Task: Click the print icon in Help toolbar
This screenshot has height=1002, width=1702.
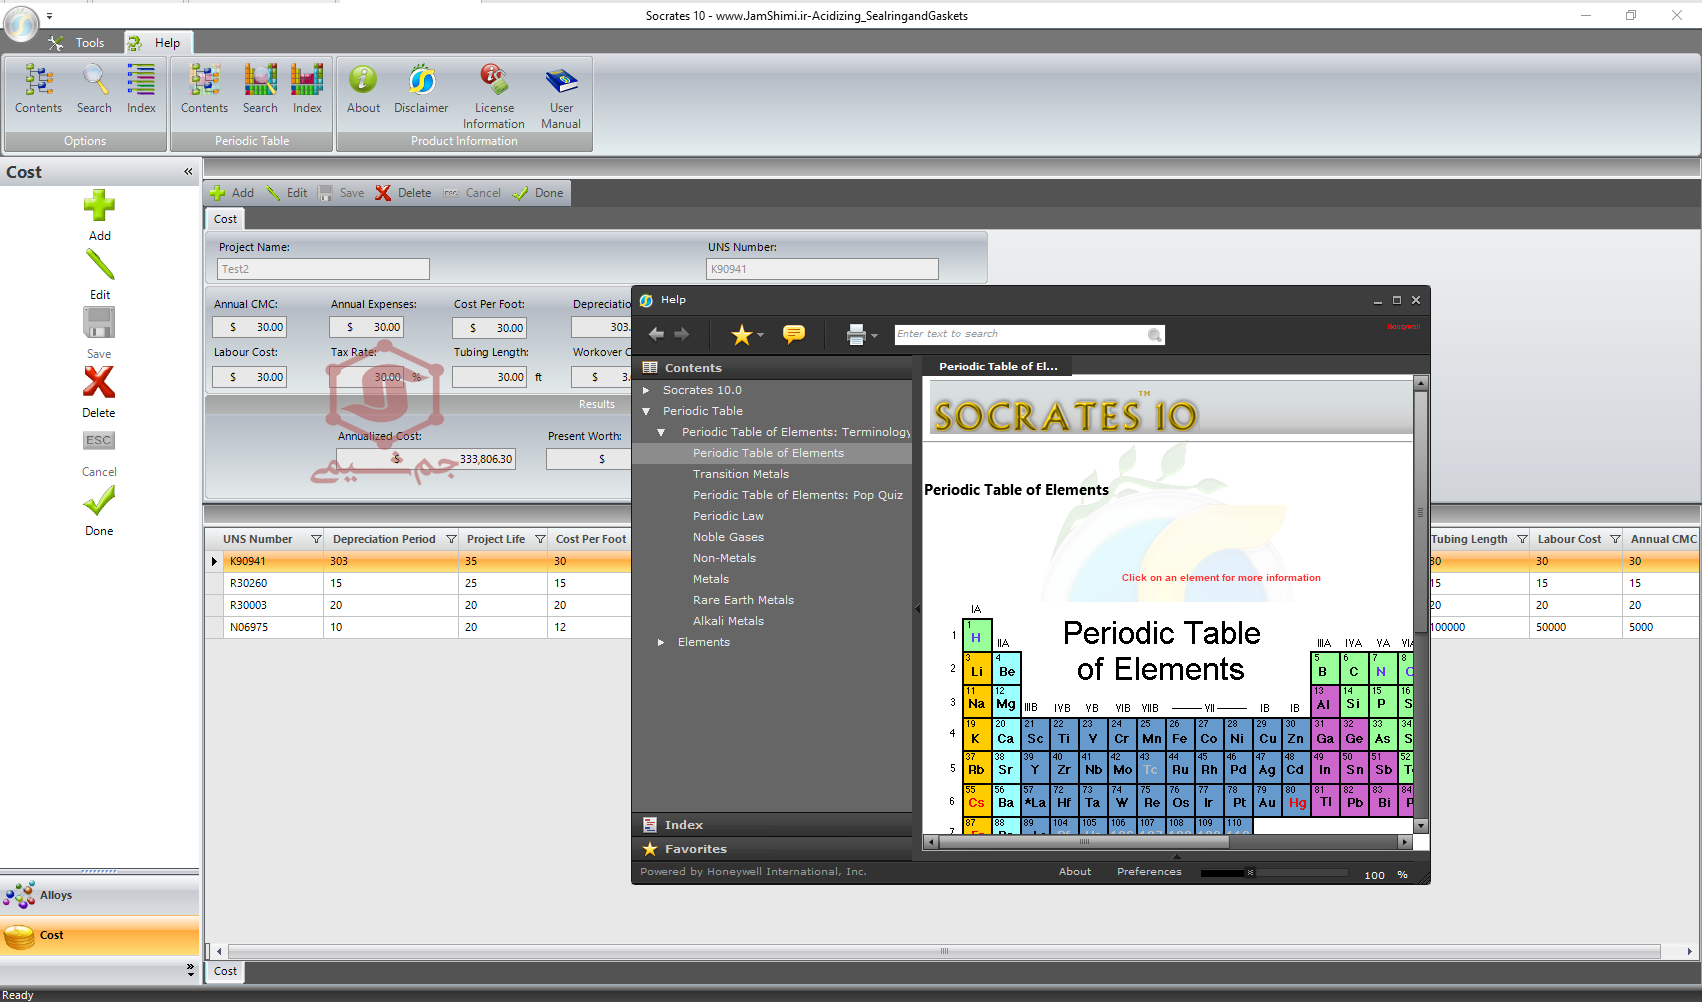Action: click(856, 335)
